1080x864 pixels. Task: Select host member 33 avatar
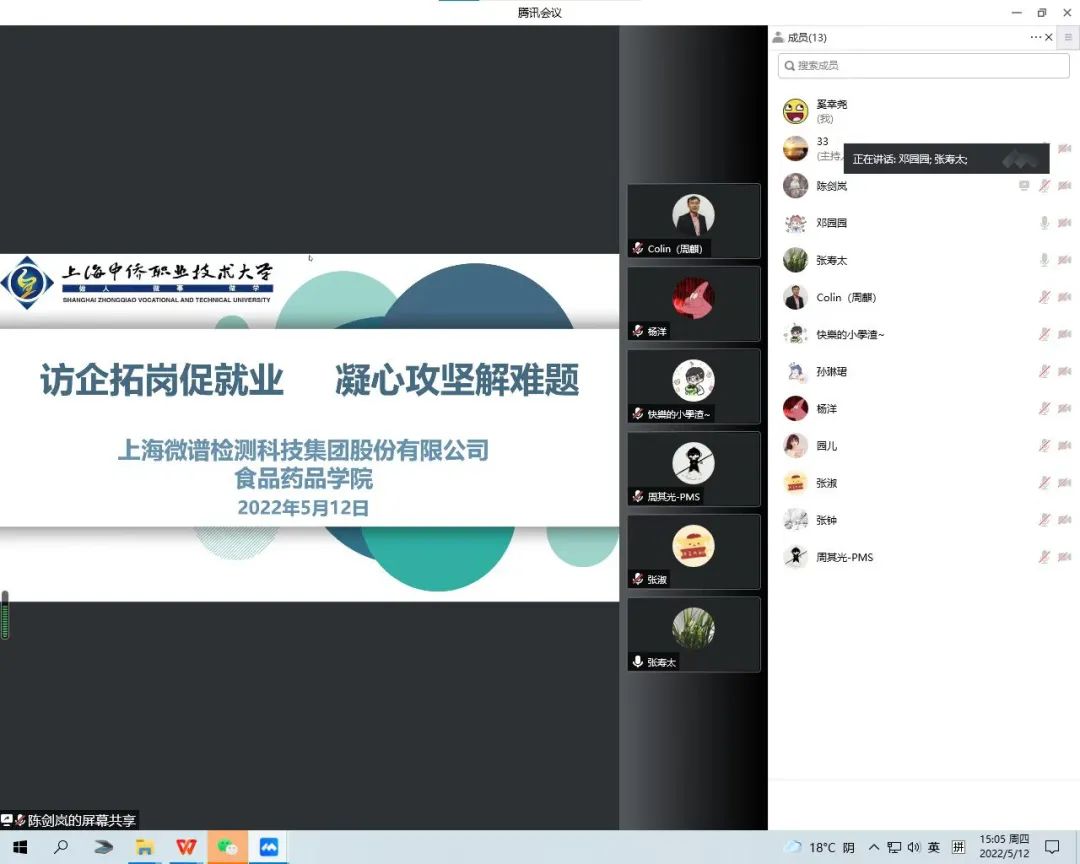point(796,148)
